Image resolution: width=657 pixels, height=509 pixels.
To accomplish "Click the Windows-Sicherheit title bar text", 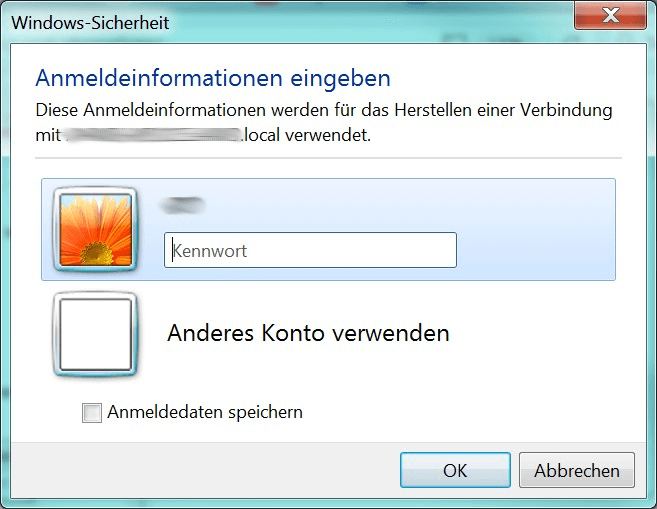I will (x=90, y=23).
